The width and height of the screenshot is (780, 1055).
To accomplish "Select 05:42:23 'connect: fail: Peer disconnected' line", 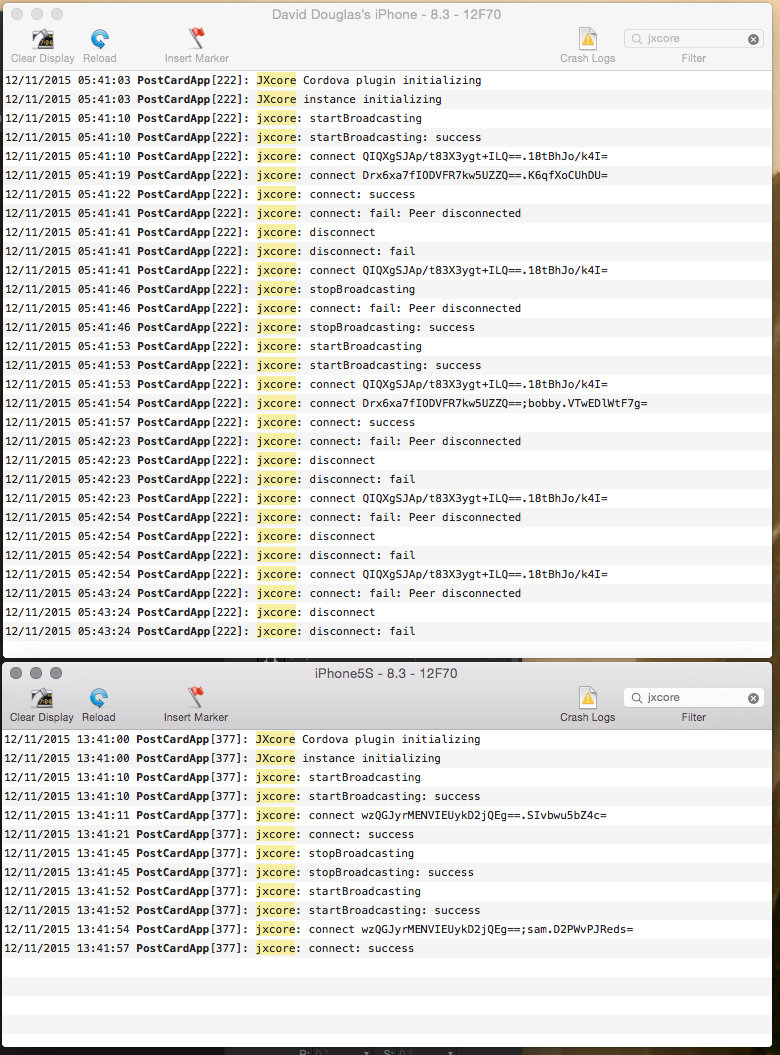I will point(387,441).
